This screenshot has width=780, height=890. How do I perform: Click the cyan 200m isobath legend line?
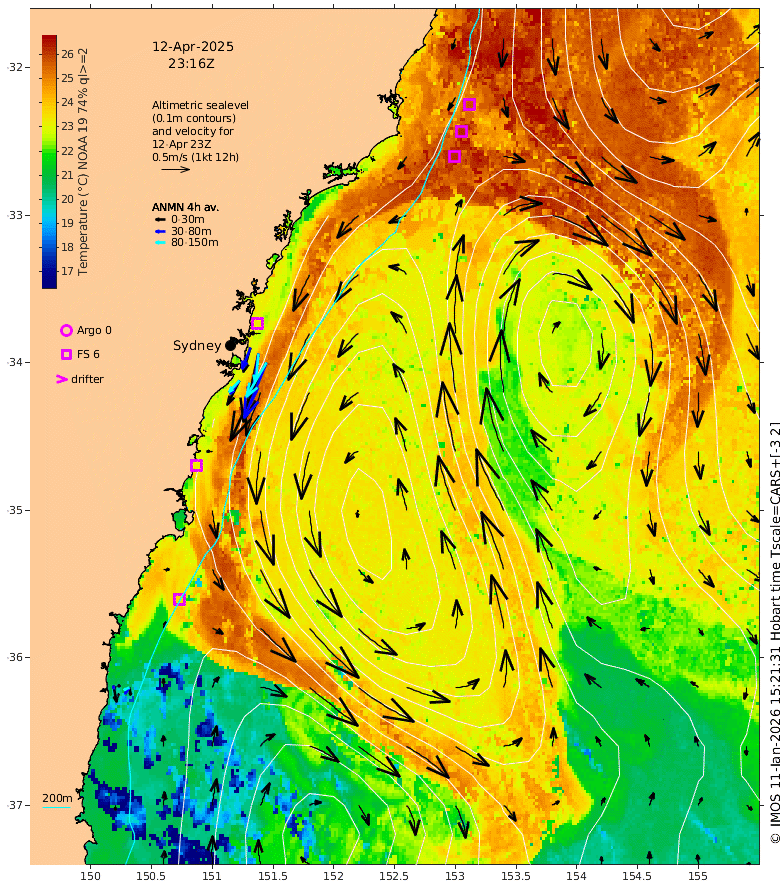point(57,807)
